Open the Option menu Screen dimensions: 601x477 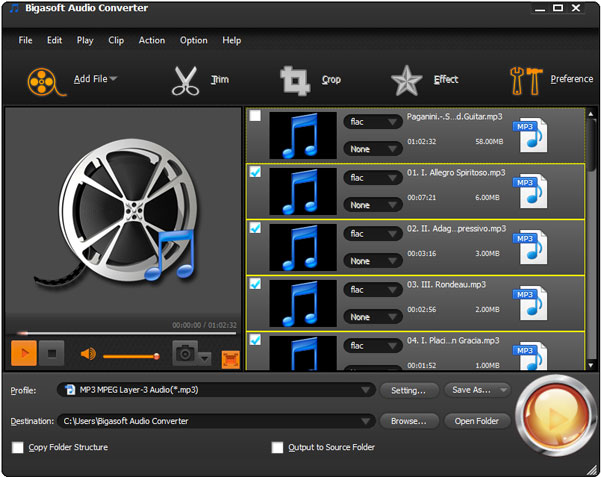(194, 40)
